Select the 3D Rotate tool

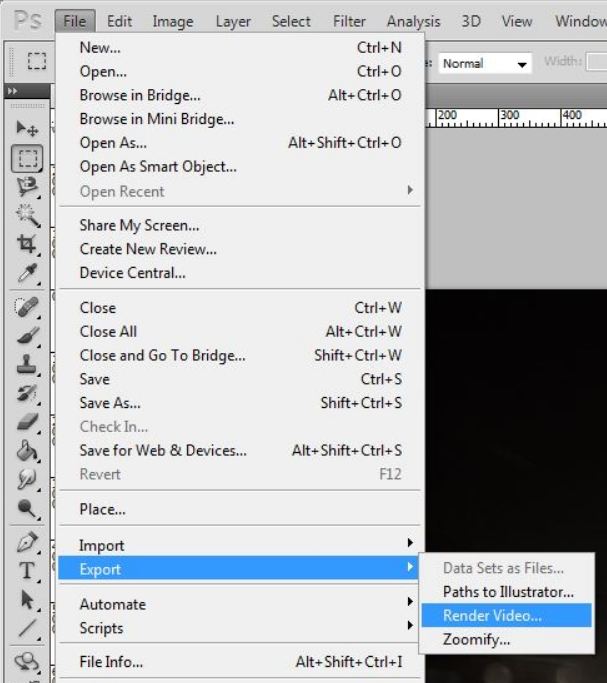click(x=27, y=662)
